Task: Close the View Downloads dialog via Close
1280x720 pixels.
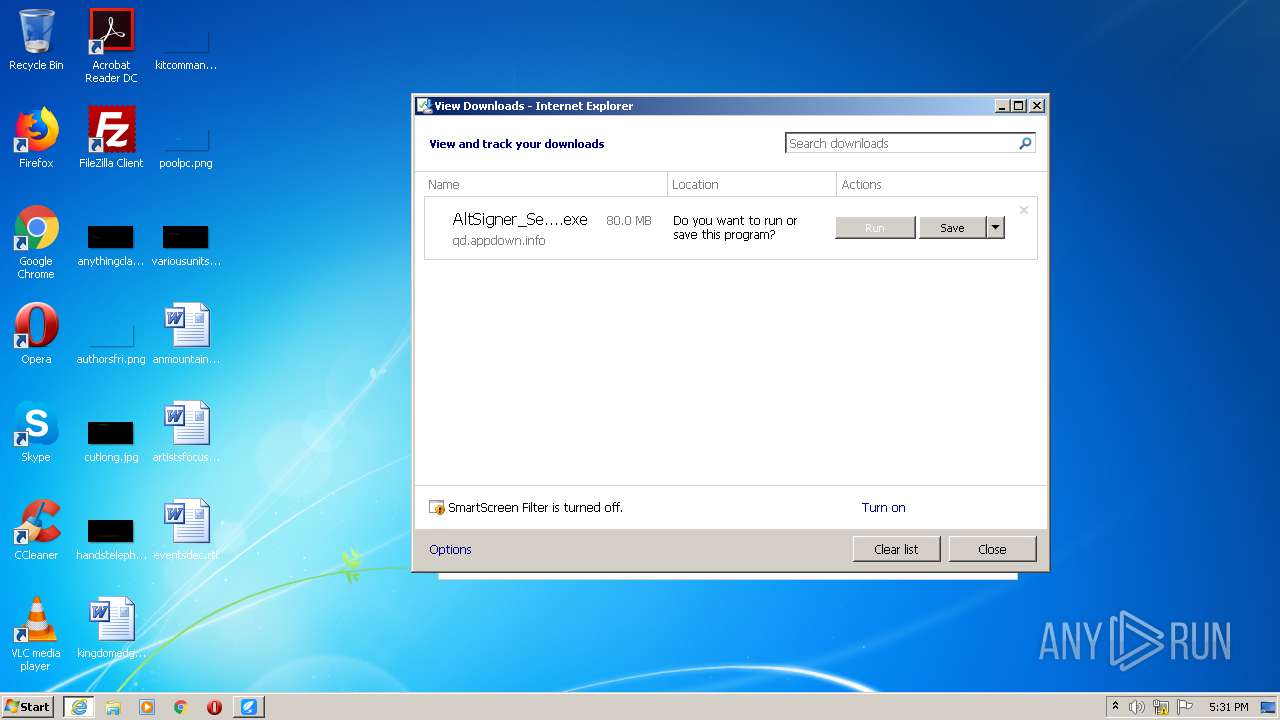Action: pos(992,549)
